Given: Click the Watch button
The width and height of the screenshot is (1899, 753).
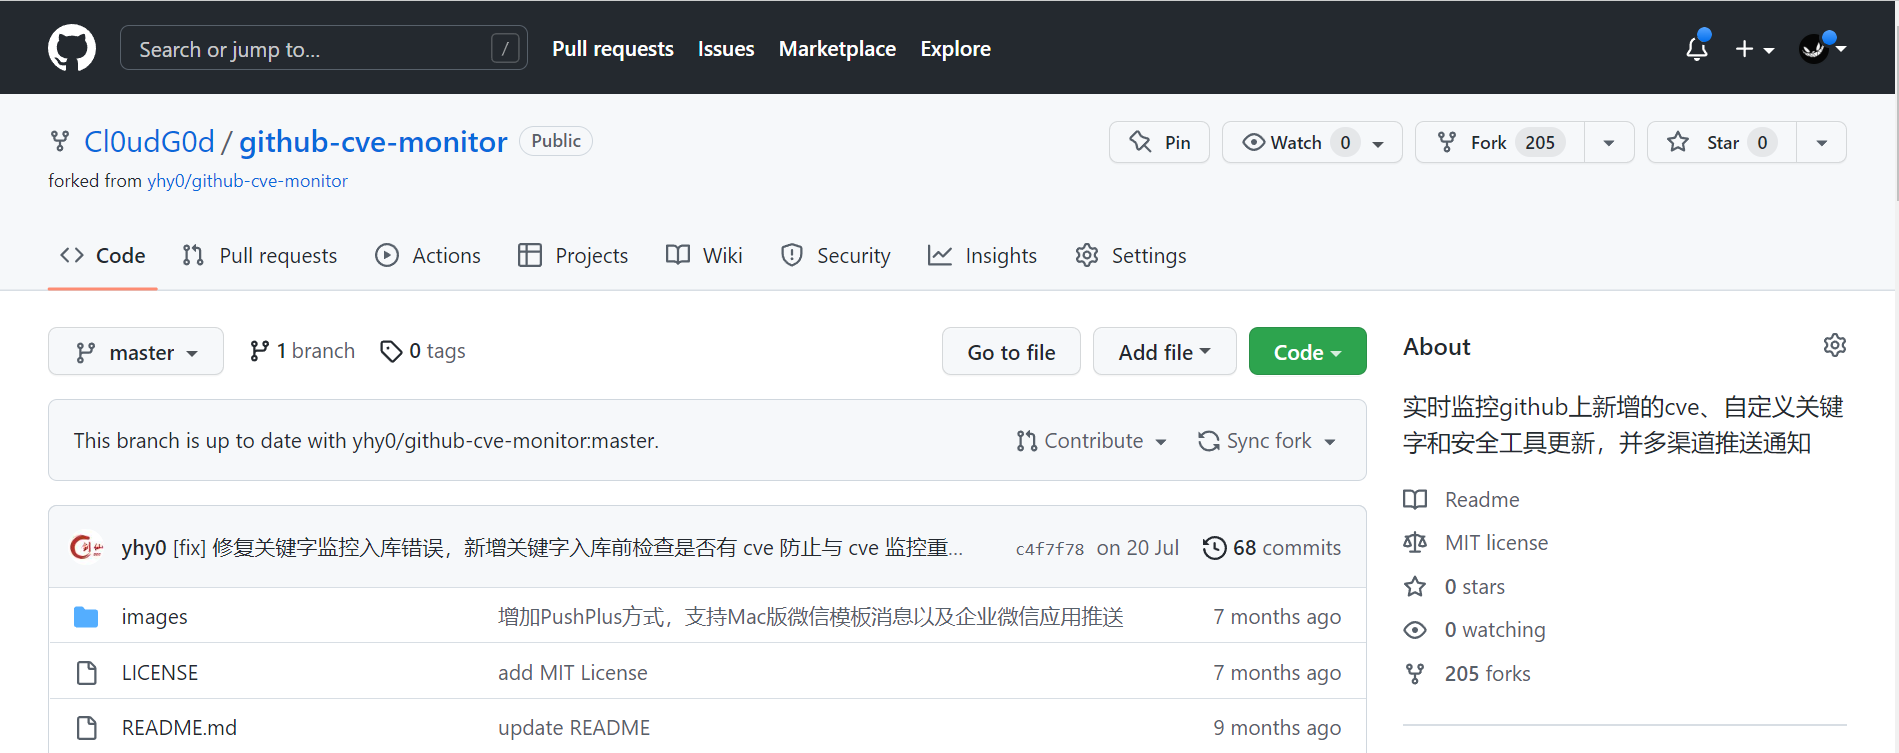Looking at the screenshot, I should click(1312, 142).
